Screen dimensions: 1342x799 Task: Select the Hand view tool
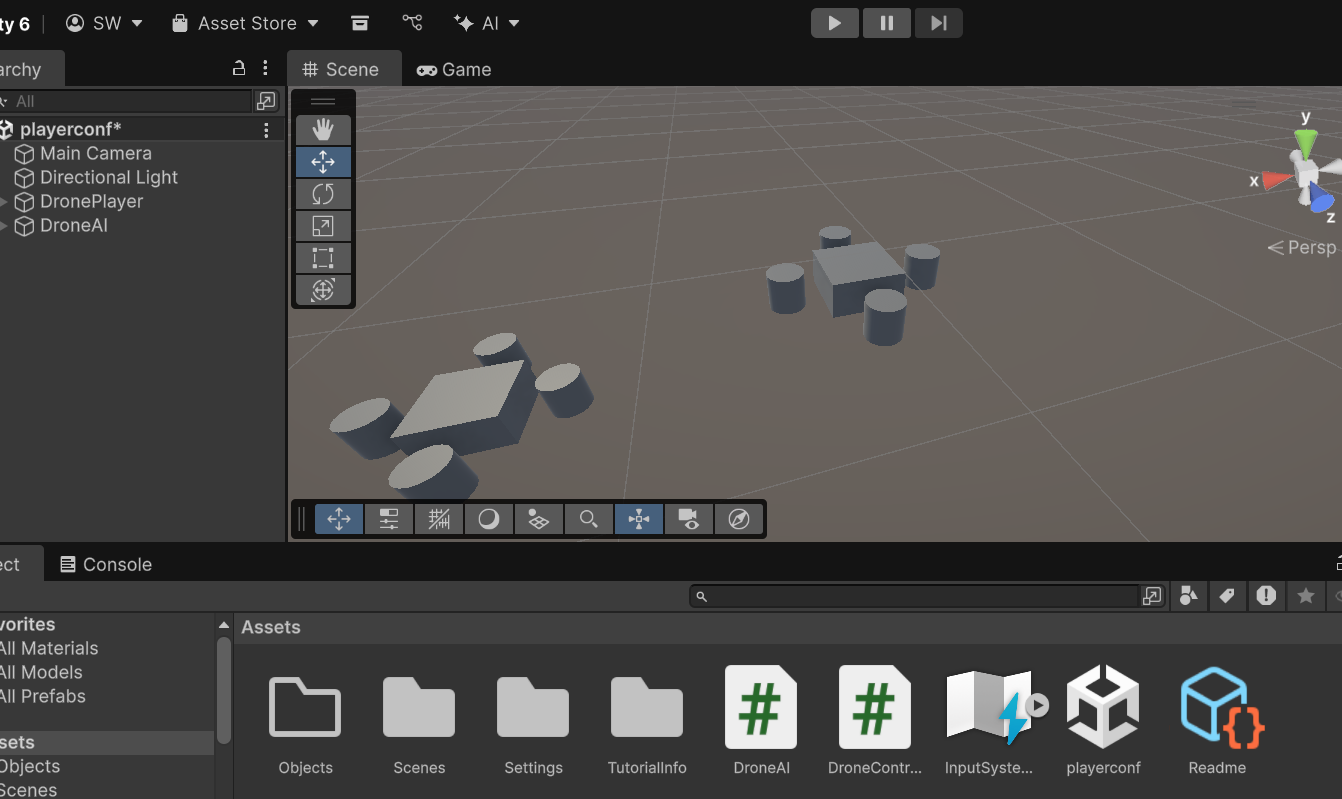(x=323, y=130)
